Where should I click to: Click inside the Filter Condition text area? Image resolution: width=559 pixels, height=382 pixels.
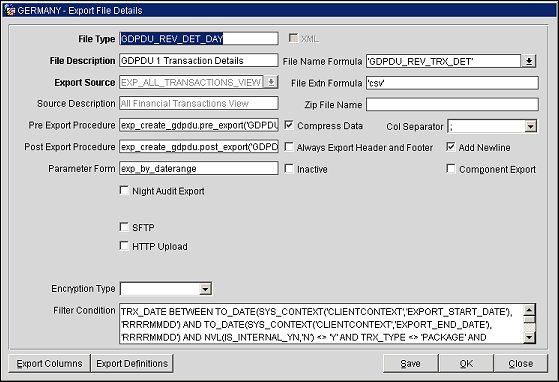(322, 324)
